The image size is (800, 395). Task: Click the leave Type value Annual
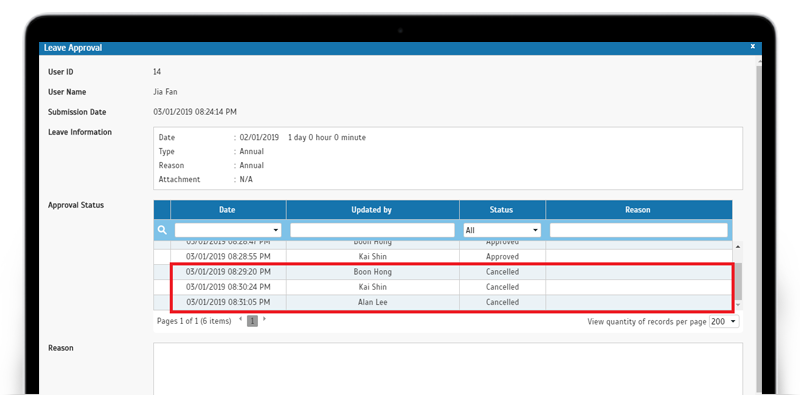tap(252, 152)
